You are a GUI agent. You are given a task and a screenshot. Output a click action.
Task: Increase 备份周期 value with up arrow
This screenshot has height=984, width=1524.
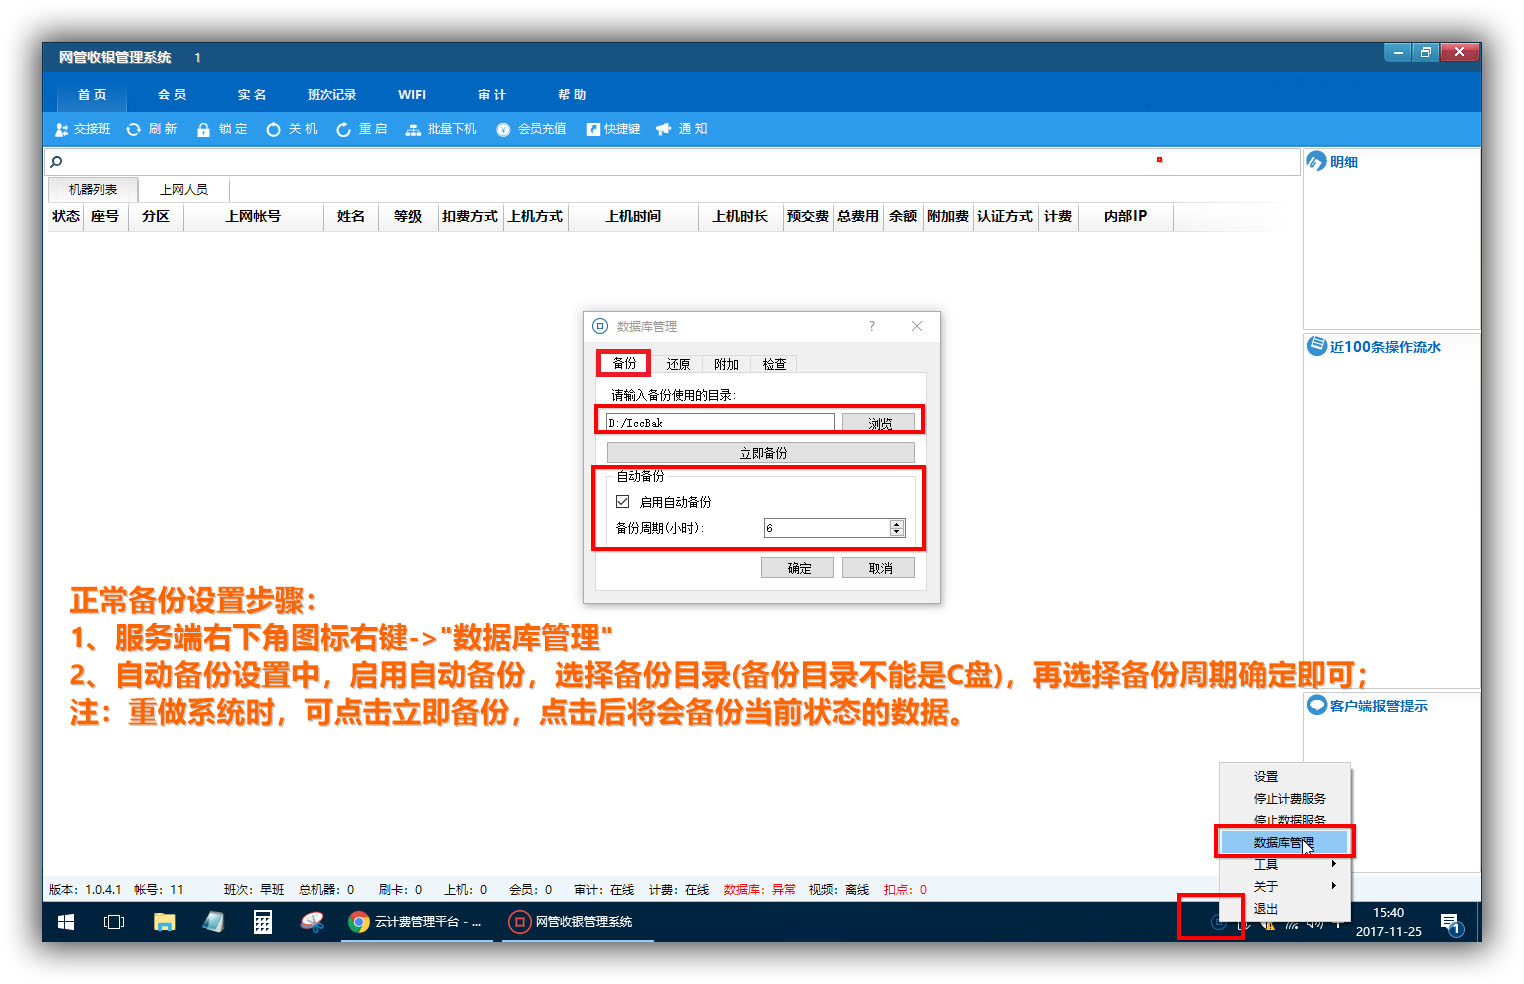coord(896,524)
